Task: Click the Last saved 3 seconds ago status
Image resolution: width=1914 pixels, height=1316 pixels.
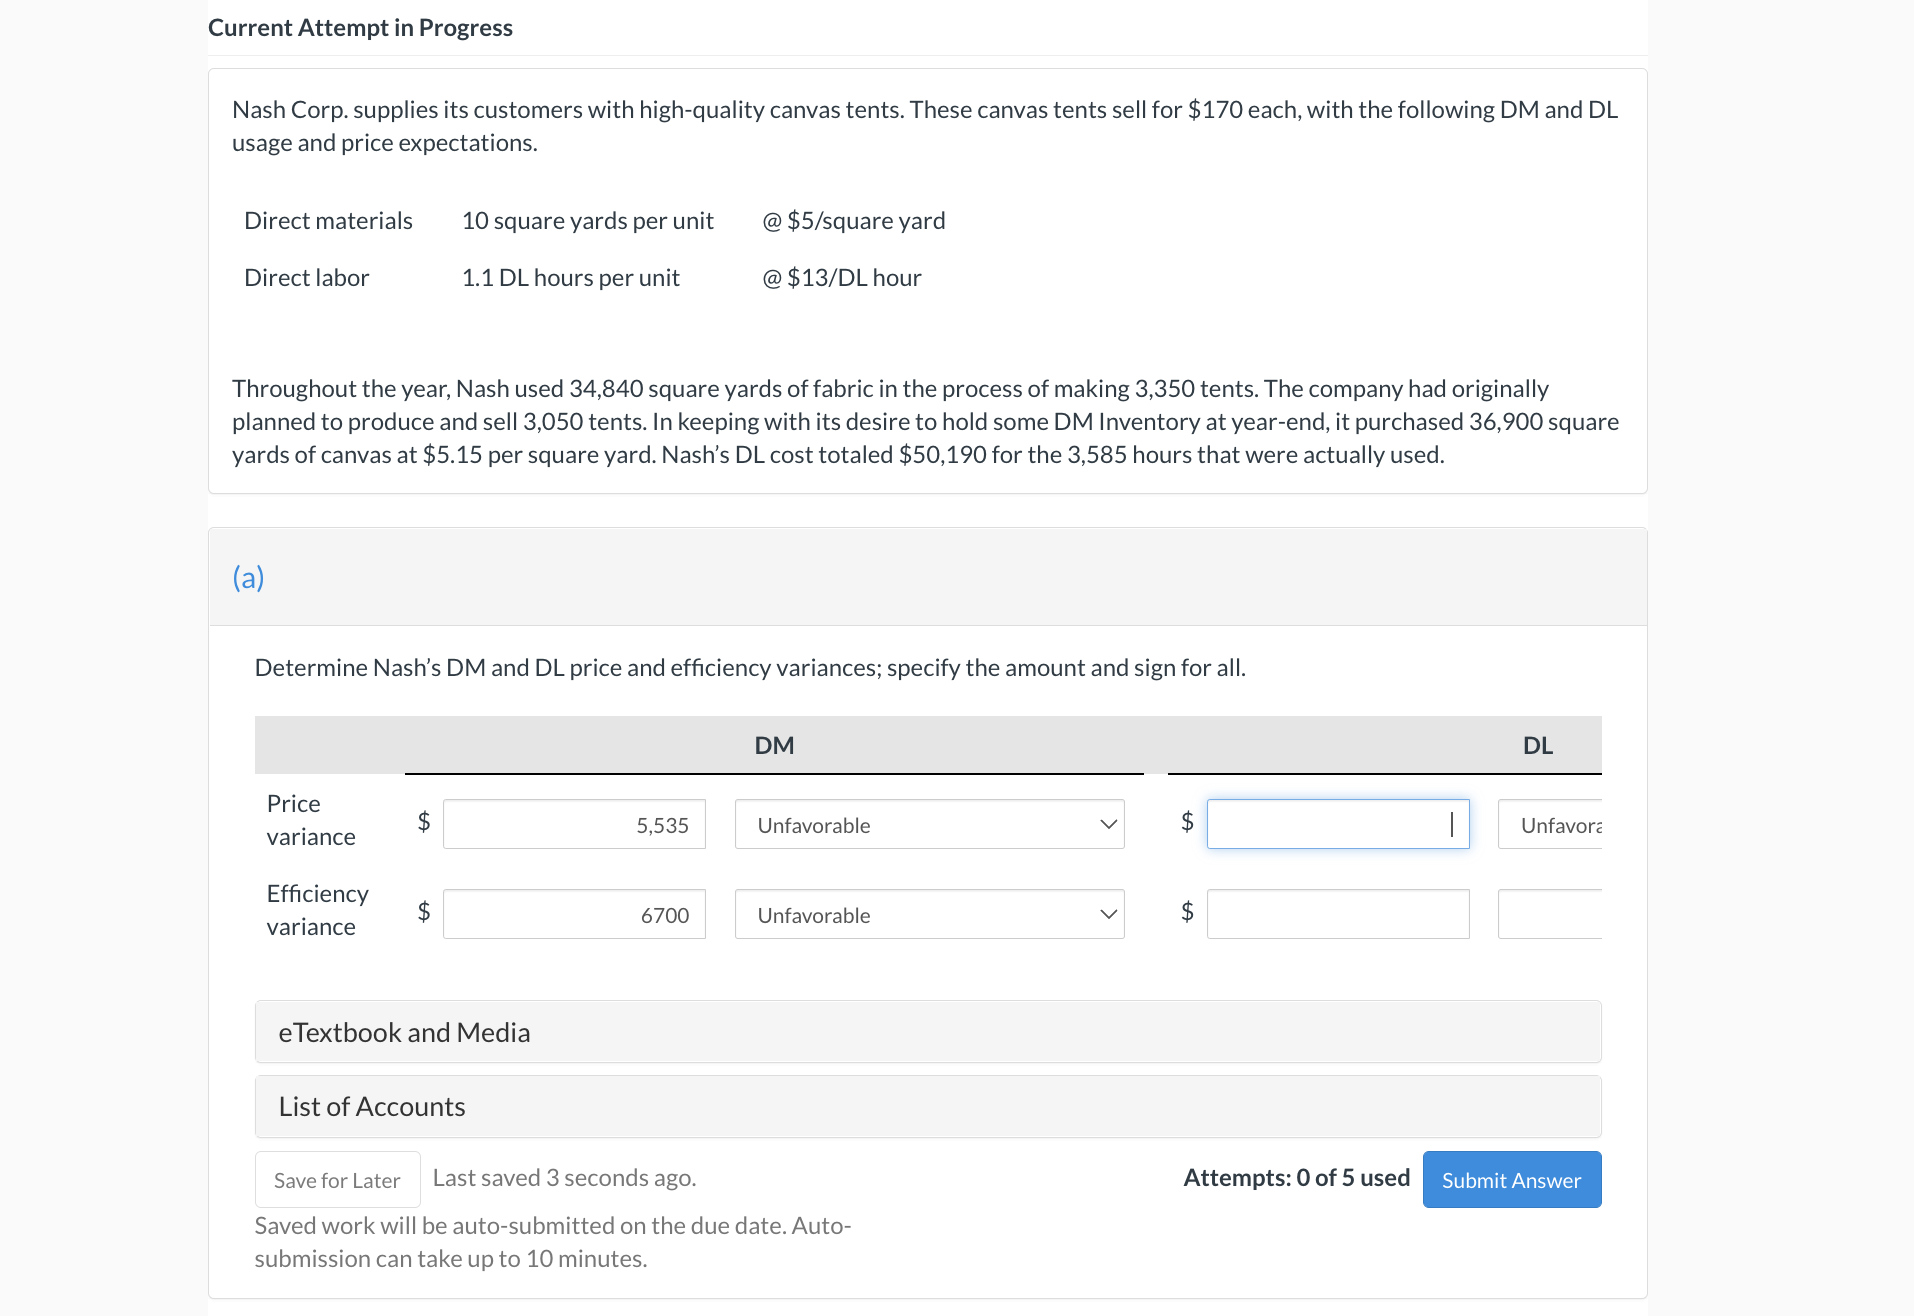Action: tap(564, 1178)
